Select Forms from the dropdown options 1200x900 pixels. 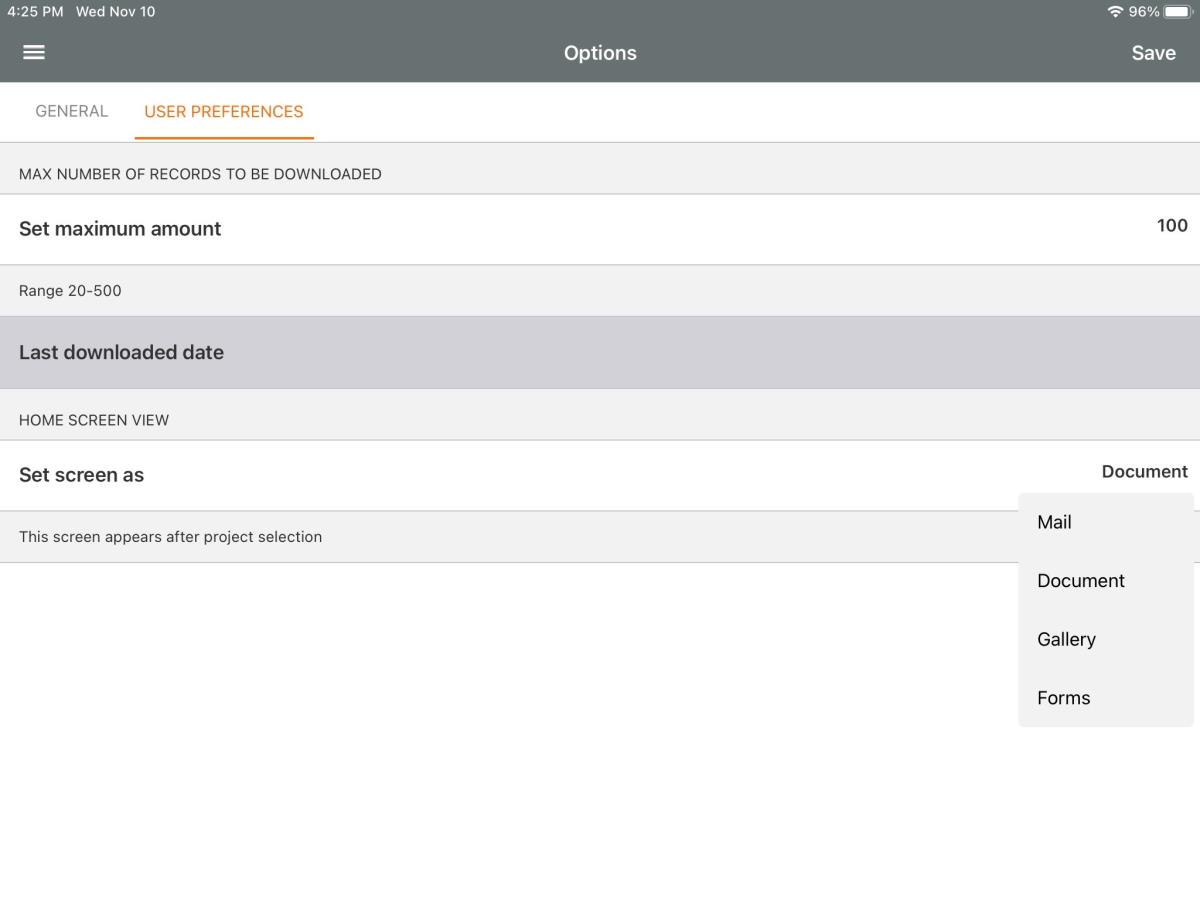[x=1063, y=698]
